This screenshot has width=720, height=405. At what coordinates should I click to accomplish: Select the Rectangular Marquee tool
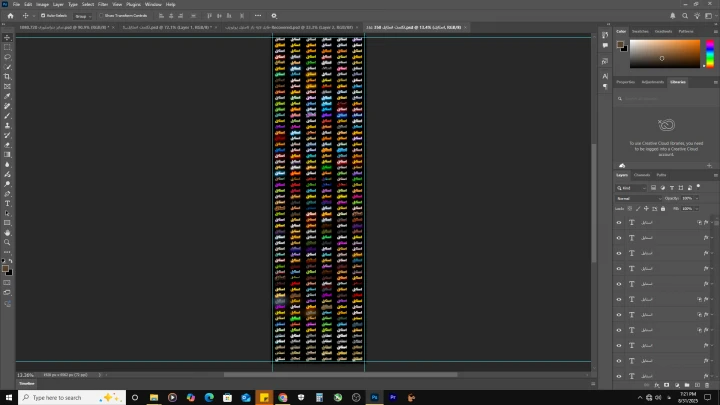(x=7, y=47)
